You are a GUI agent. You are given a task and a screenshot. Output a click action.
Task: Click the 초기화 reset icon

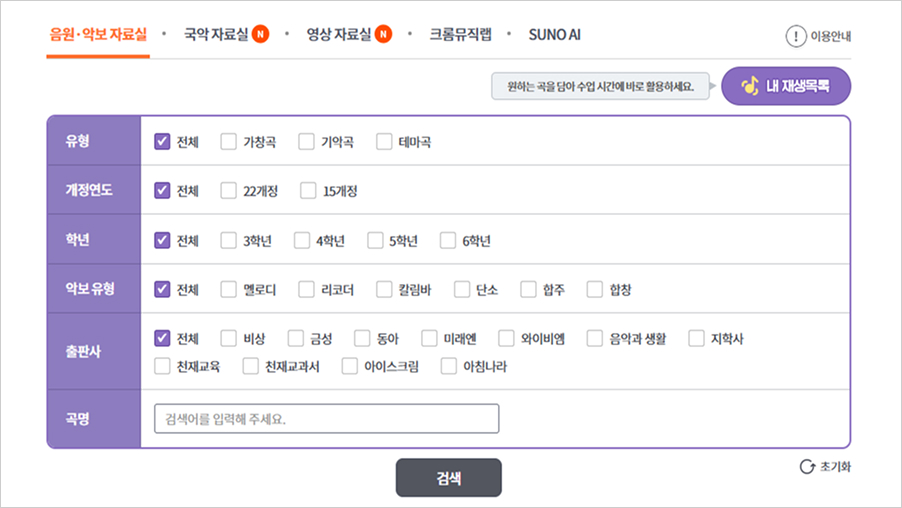pos(807,467)
